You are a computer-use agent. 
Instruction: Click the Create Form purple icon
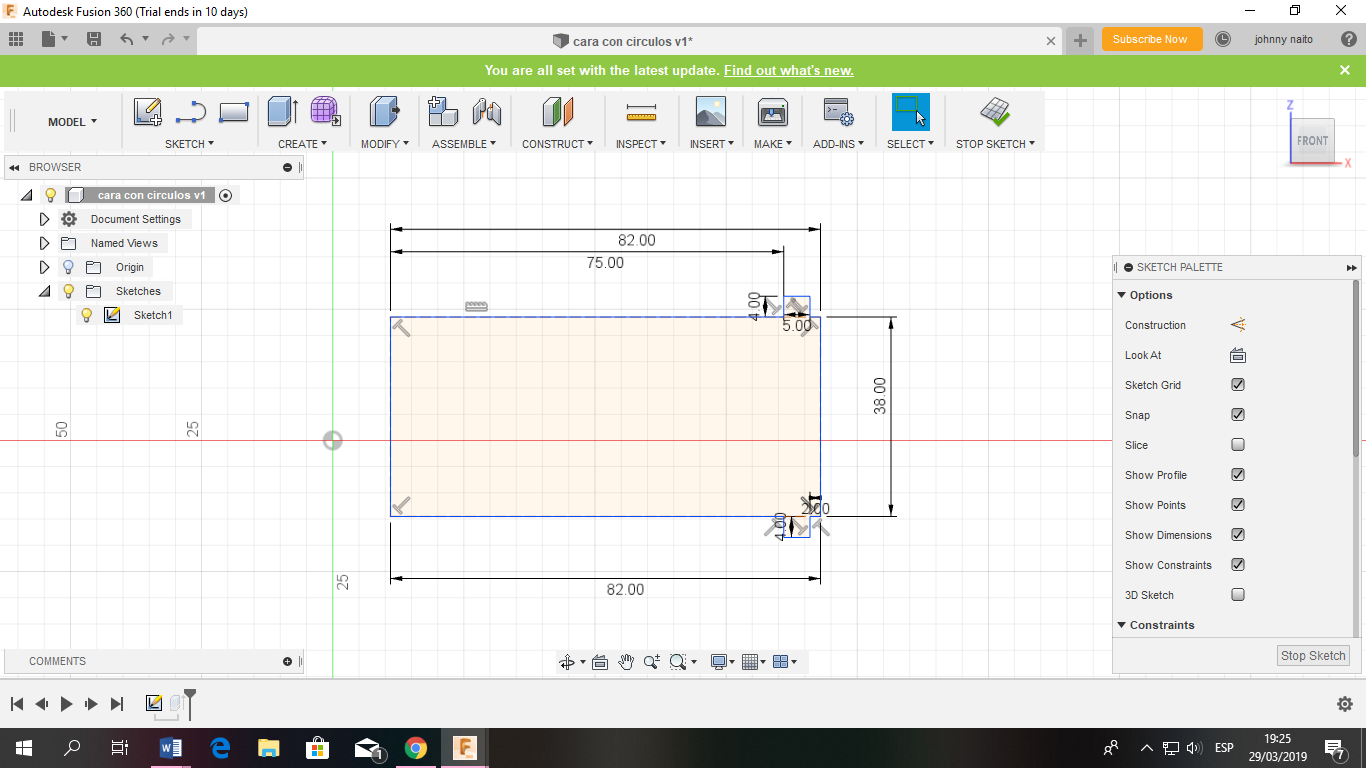(x=325, y=112)
